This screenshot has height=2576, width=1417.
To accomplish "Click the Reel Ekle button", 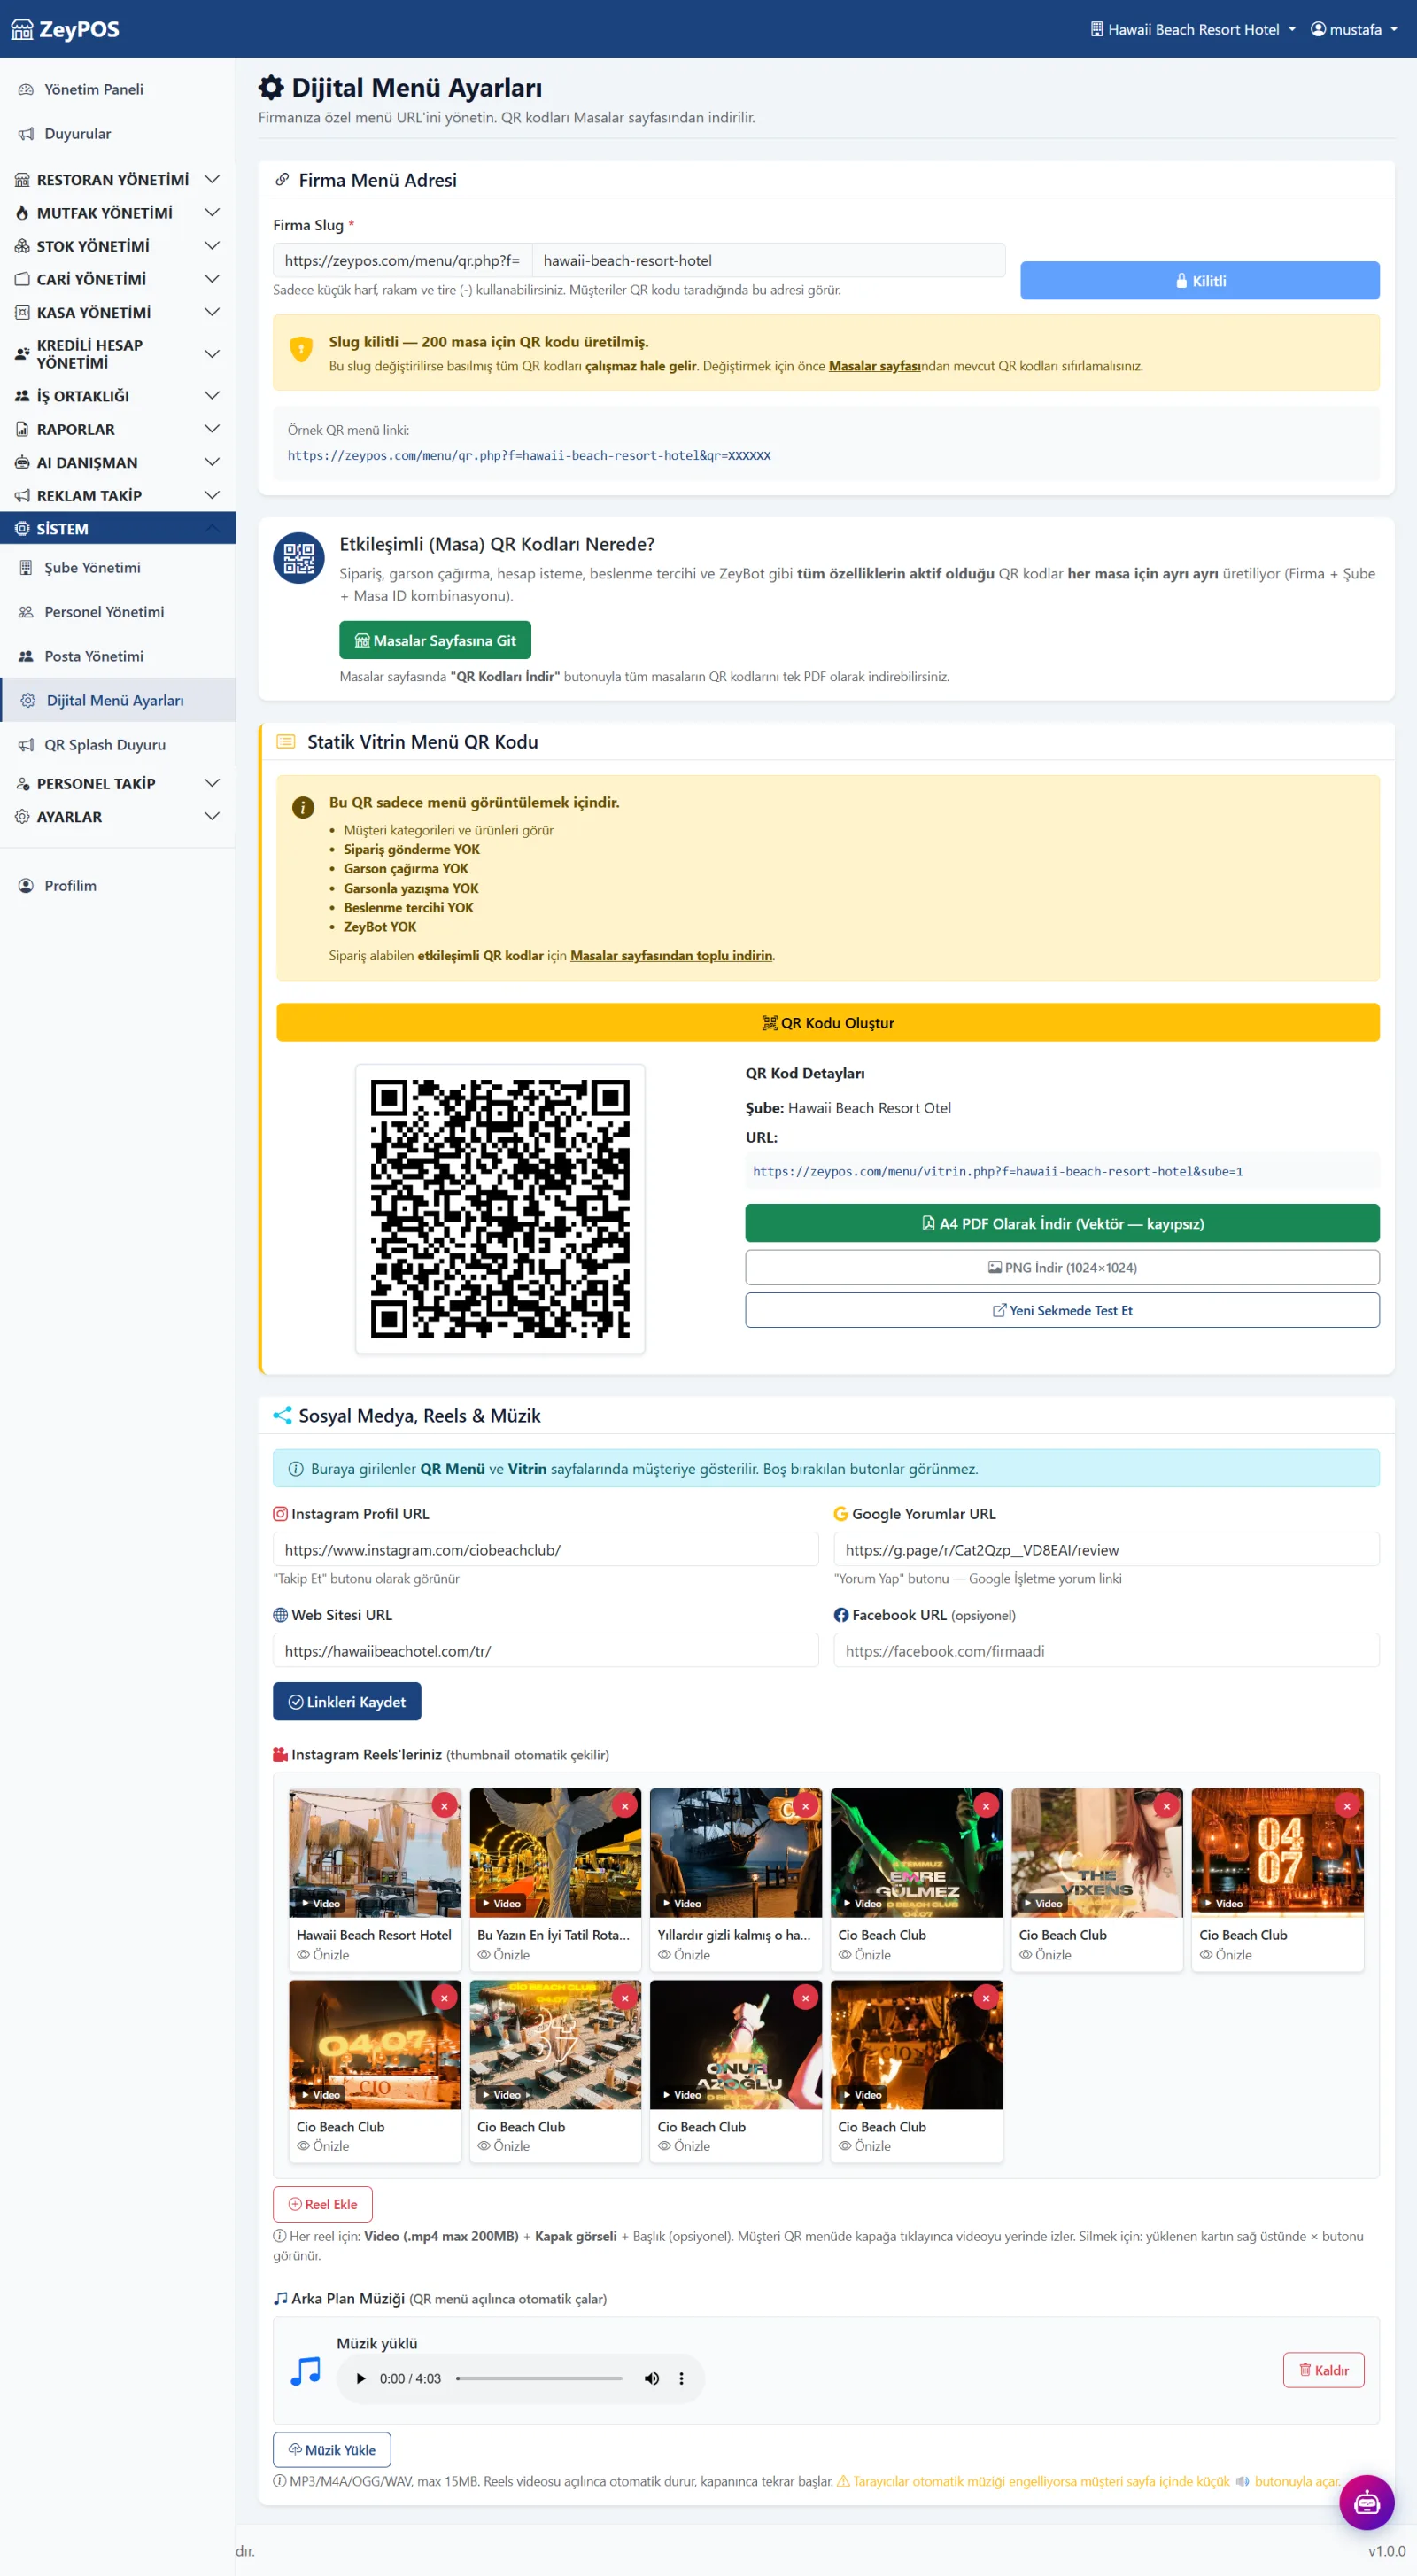I will 322,2204.
